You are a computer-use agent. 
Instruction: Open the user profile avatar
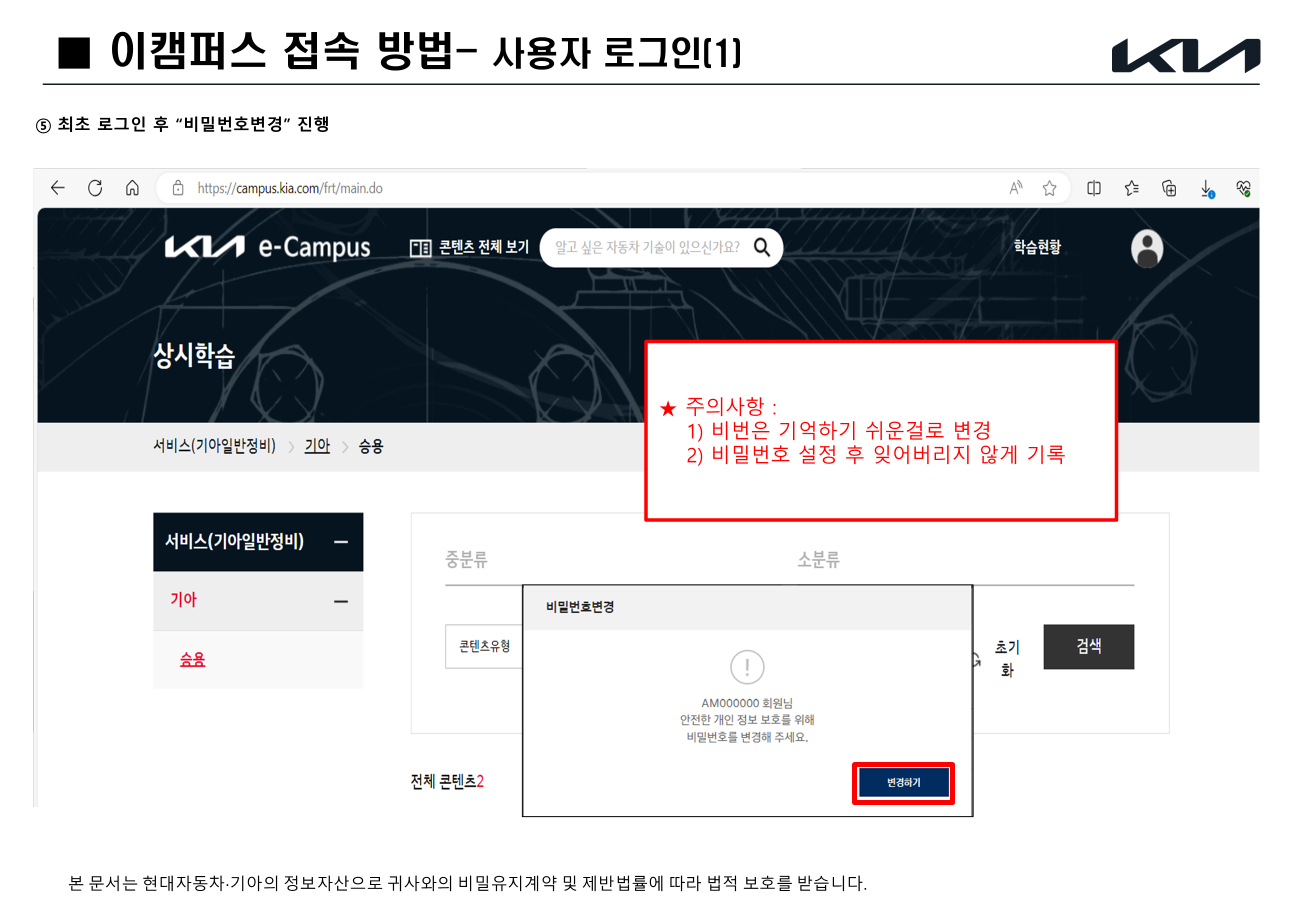1147,249
